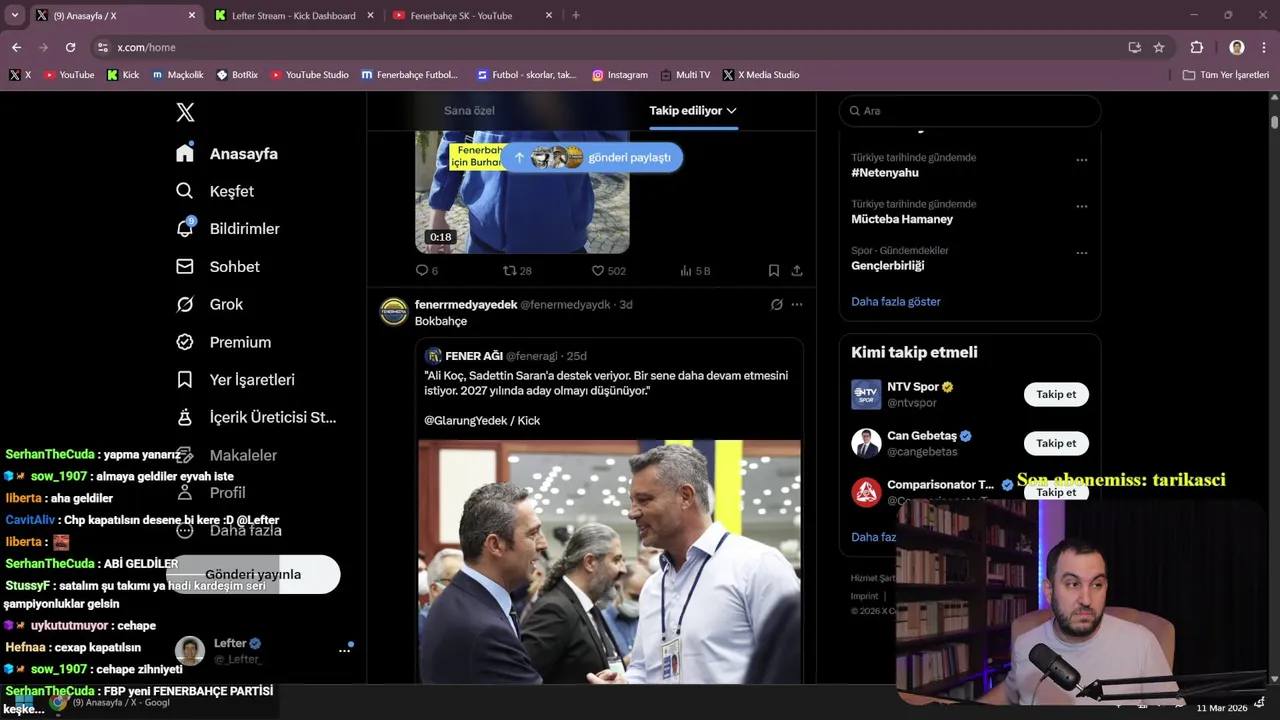Open fenerrmedyayedek username link

[466, 304]
